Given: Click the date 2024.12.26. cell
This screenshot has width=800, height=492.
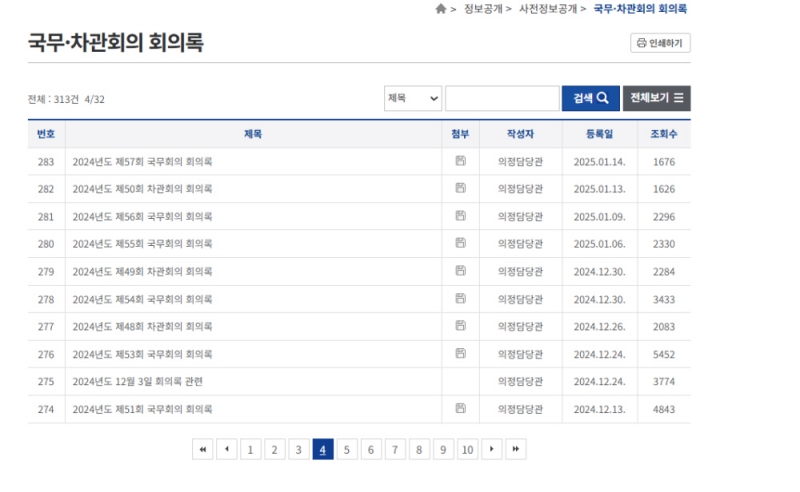Looking at the screenshot, I should point(599,327).
